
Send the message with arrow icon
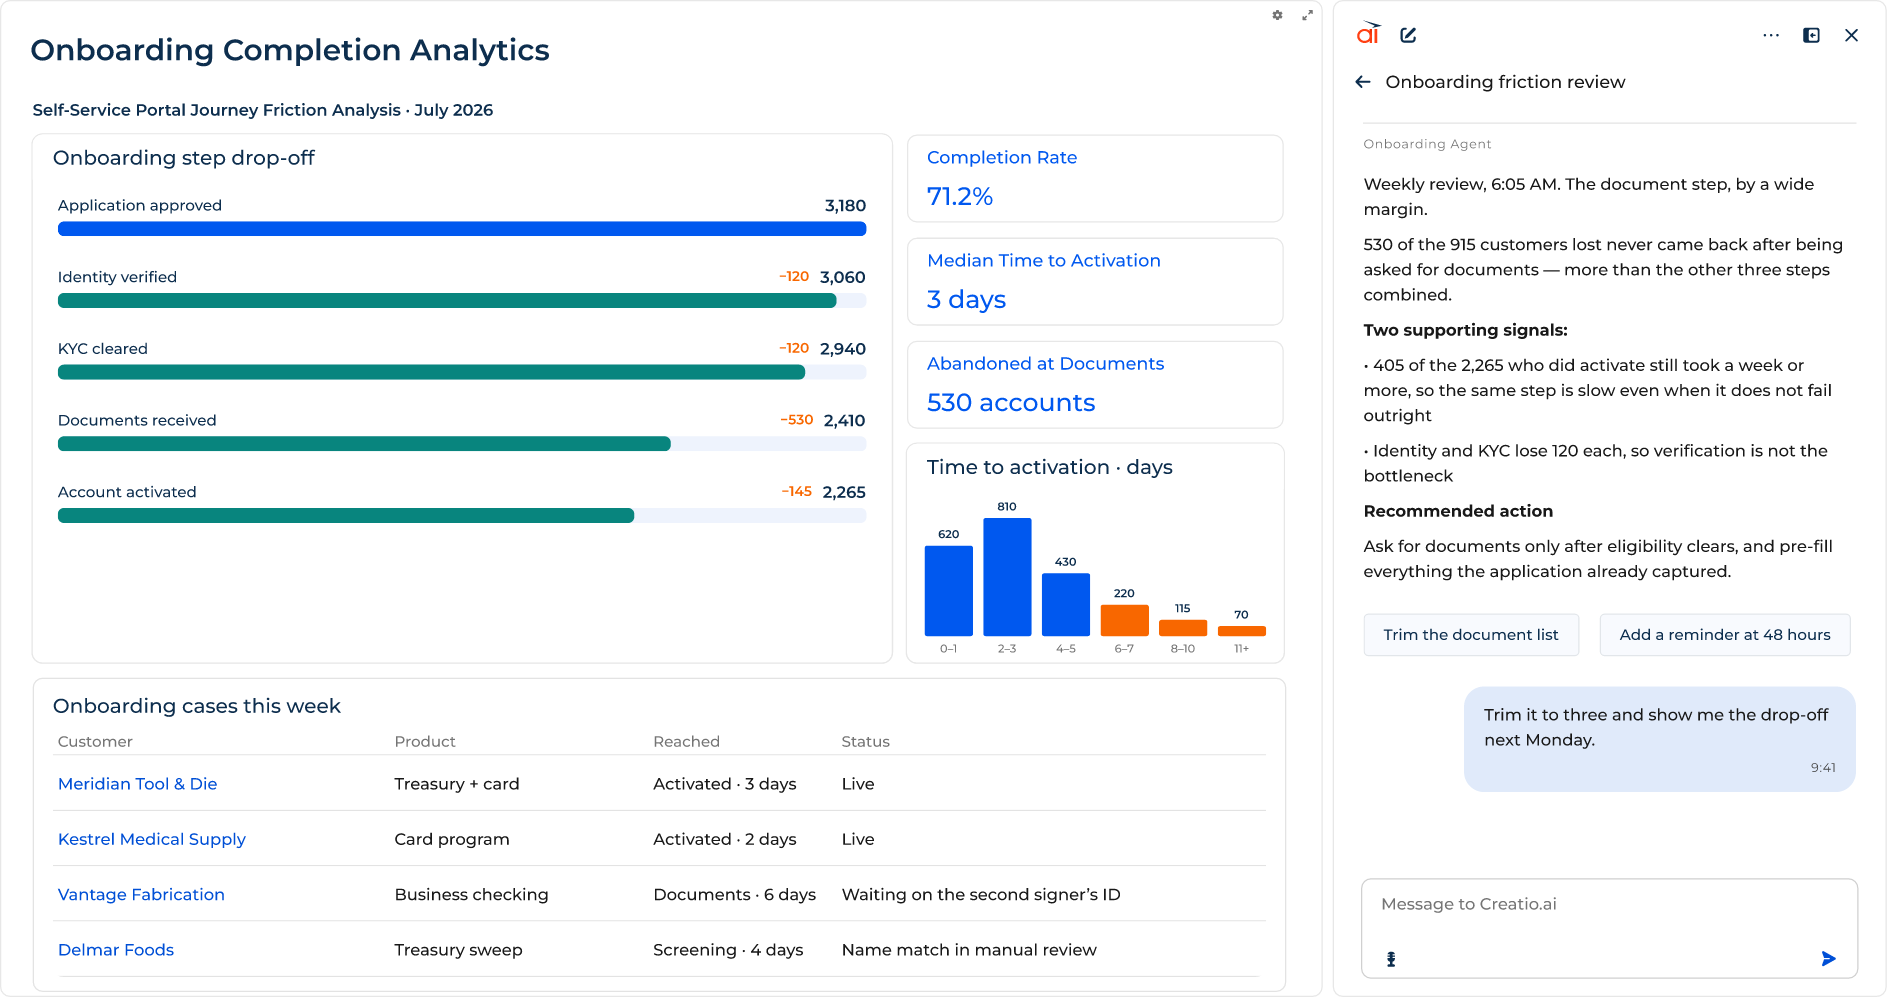click(x=1828, y=959)
